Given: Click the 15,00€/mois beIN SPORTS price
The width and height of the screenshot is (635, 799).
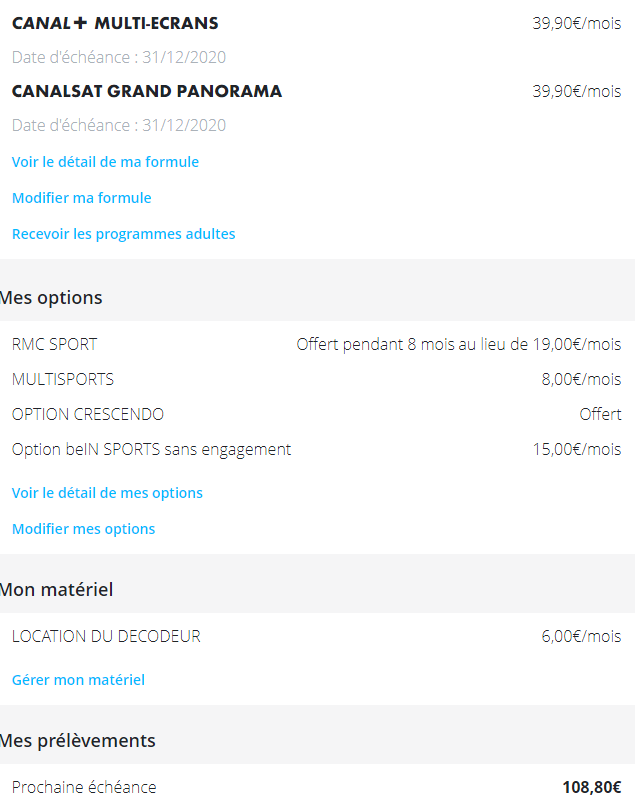Looking at the screenshot, I should 576,449.
